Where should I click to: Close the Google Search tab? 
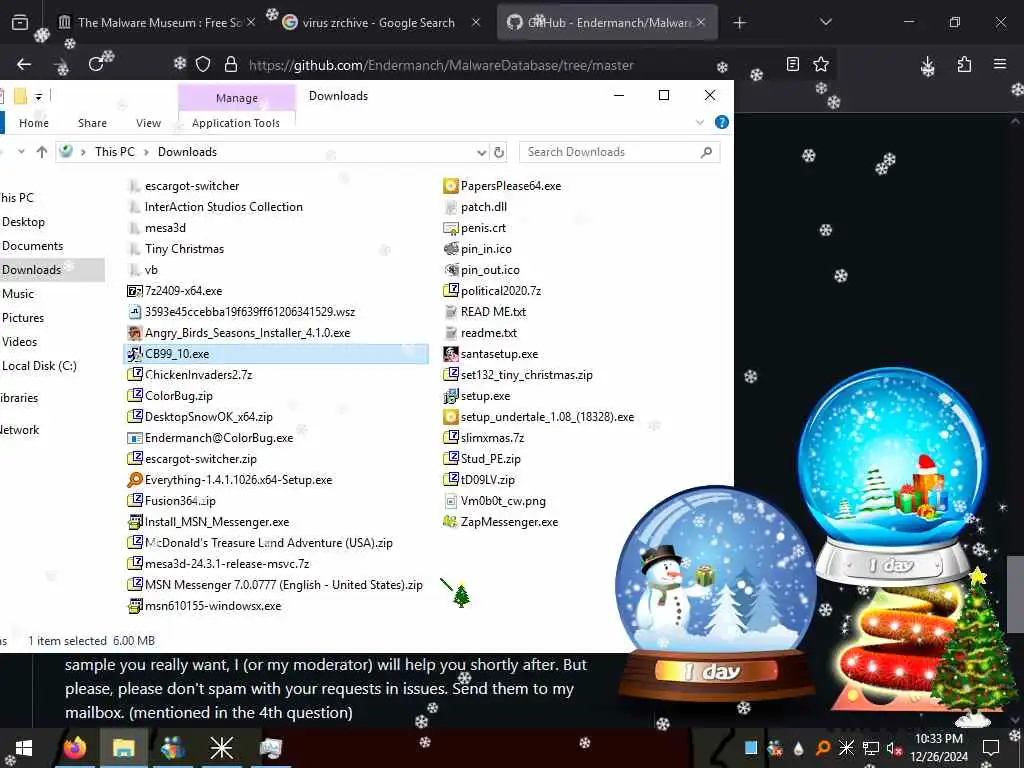476,23
